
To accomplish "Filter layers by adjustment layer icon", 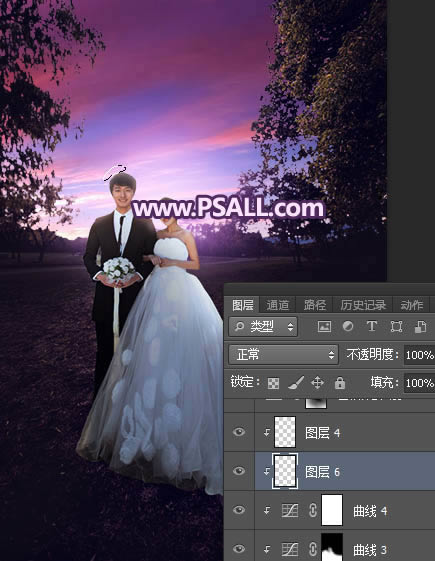I will [348, 326].
